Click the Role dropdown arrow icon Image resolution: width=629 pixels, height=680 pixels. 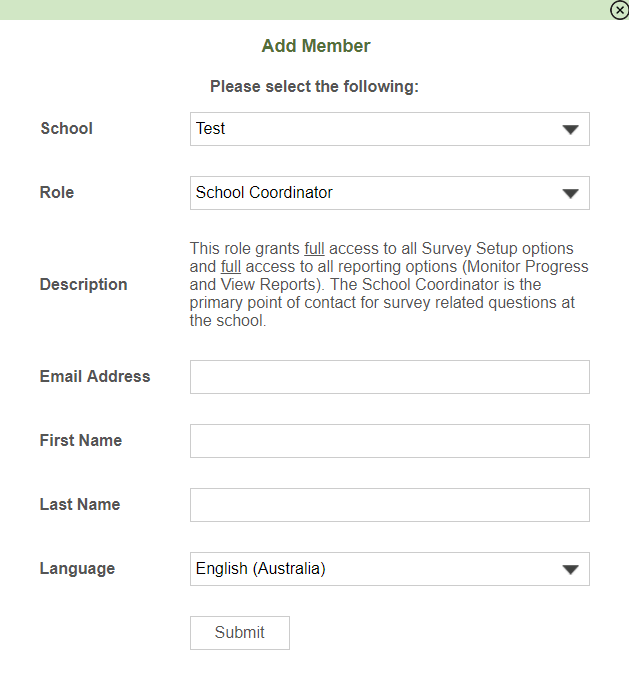click(x=570, y=193)
